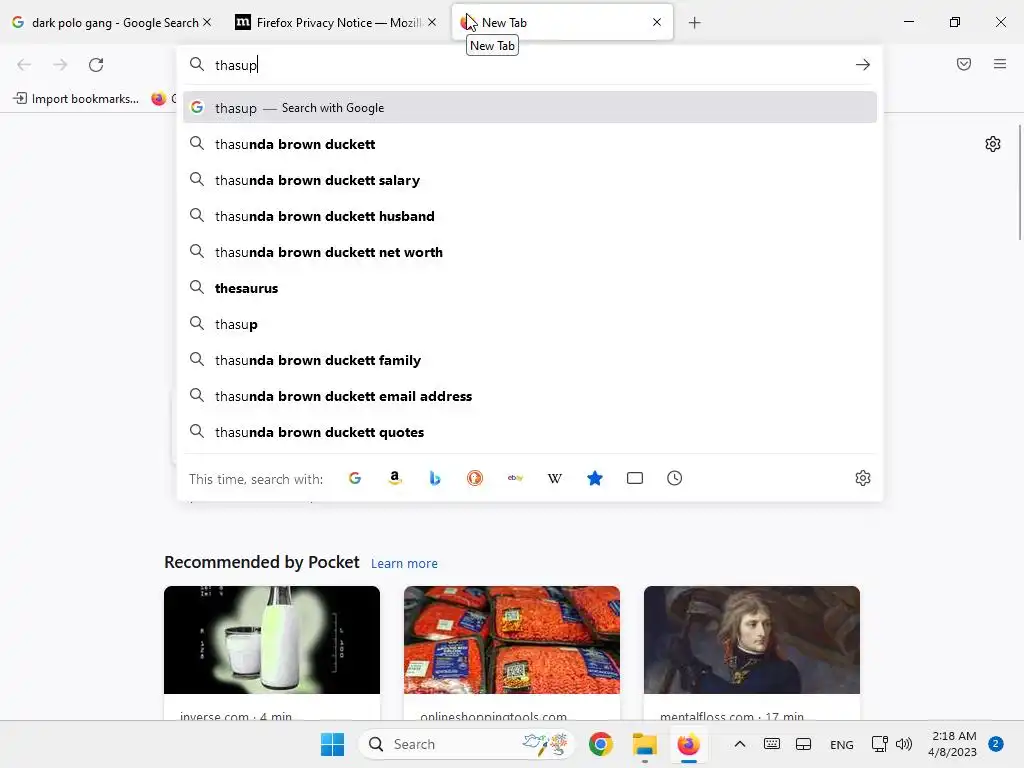Open volume control in system tray
Screen dimensions: 1024x768
pyautogui.click(x=904, y=744)
